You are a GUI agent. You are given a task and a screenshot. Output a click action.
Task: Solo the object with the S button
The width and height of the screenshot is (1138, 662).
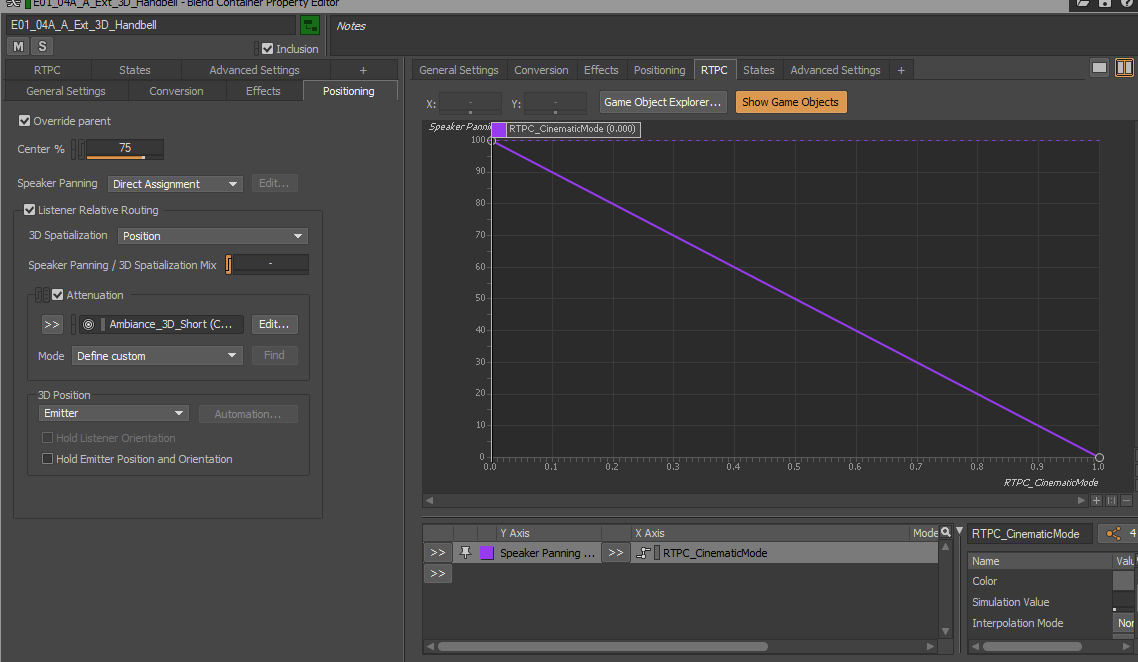(42, 46)
